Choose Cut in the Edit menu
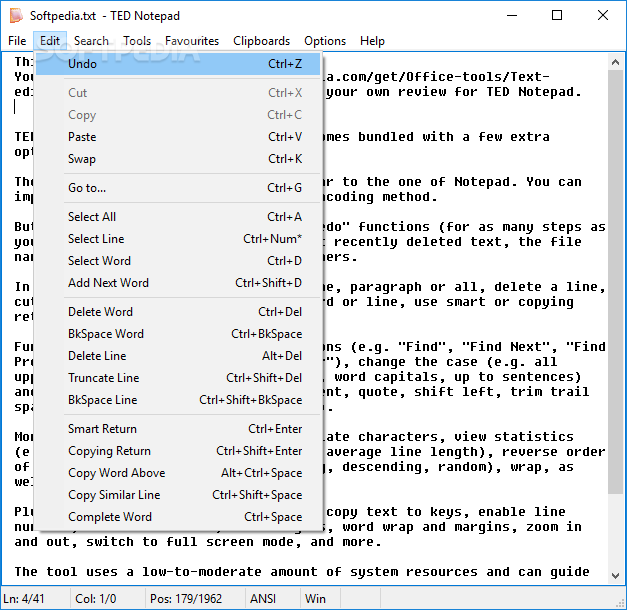The image size is (627, 610). [x=178, y=93]
